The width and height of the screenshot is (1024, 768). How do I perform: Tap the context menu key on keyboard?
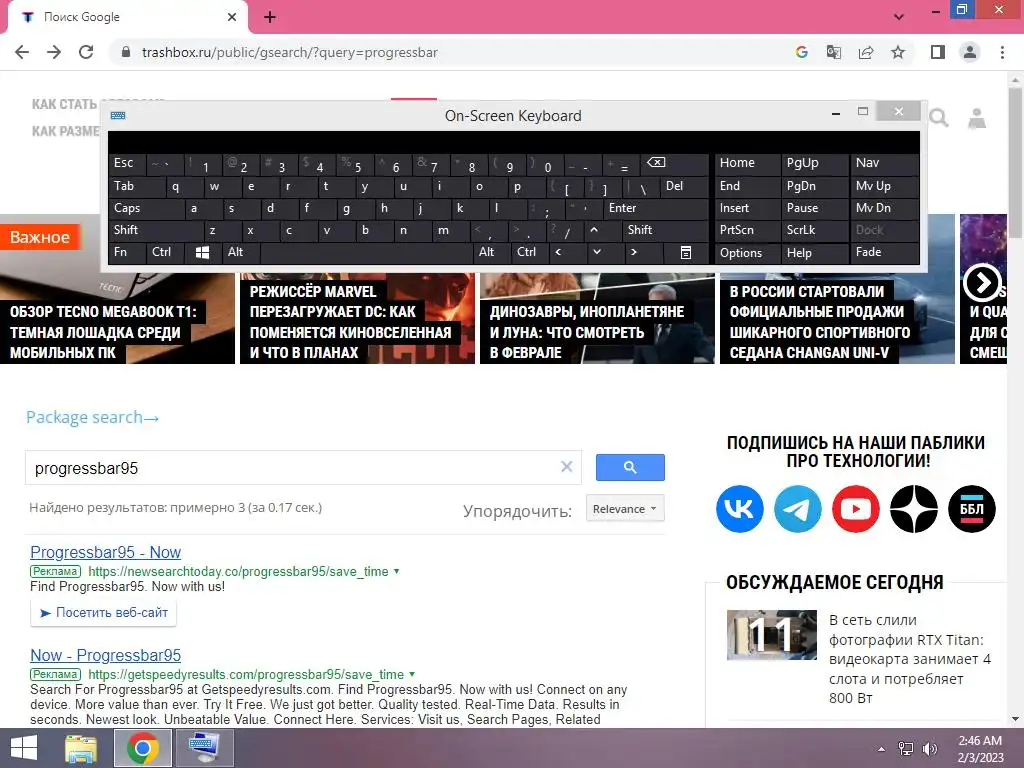point(686,253)
